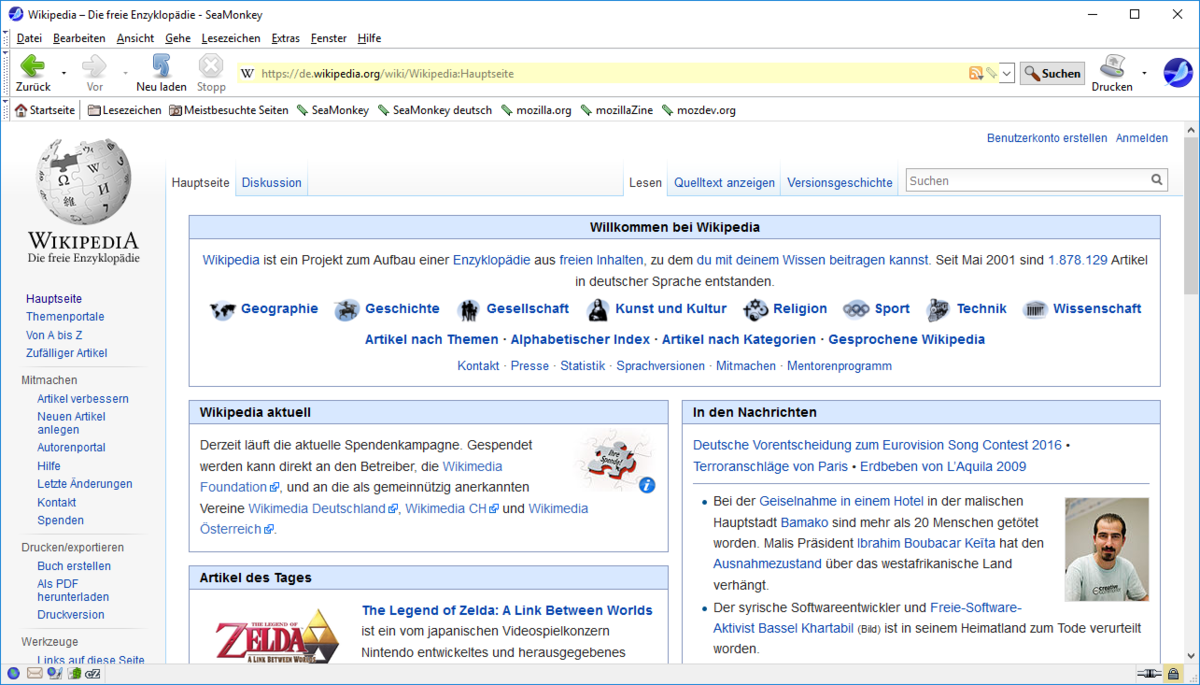The height and width of the screenshot is (685, 1200).
Task: Open the Drucken options dropdown arrow
Action: point(1144,73)
